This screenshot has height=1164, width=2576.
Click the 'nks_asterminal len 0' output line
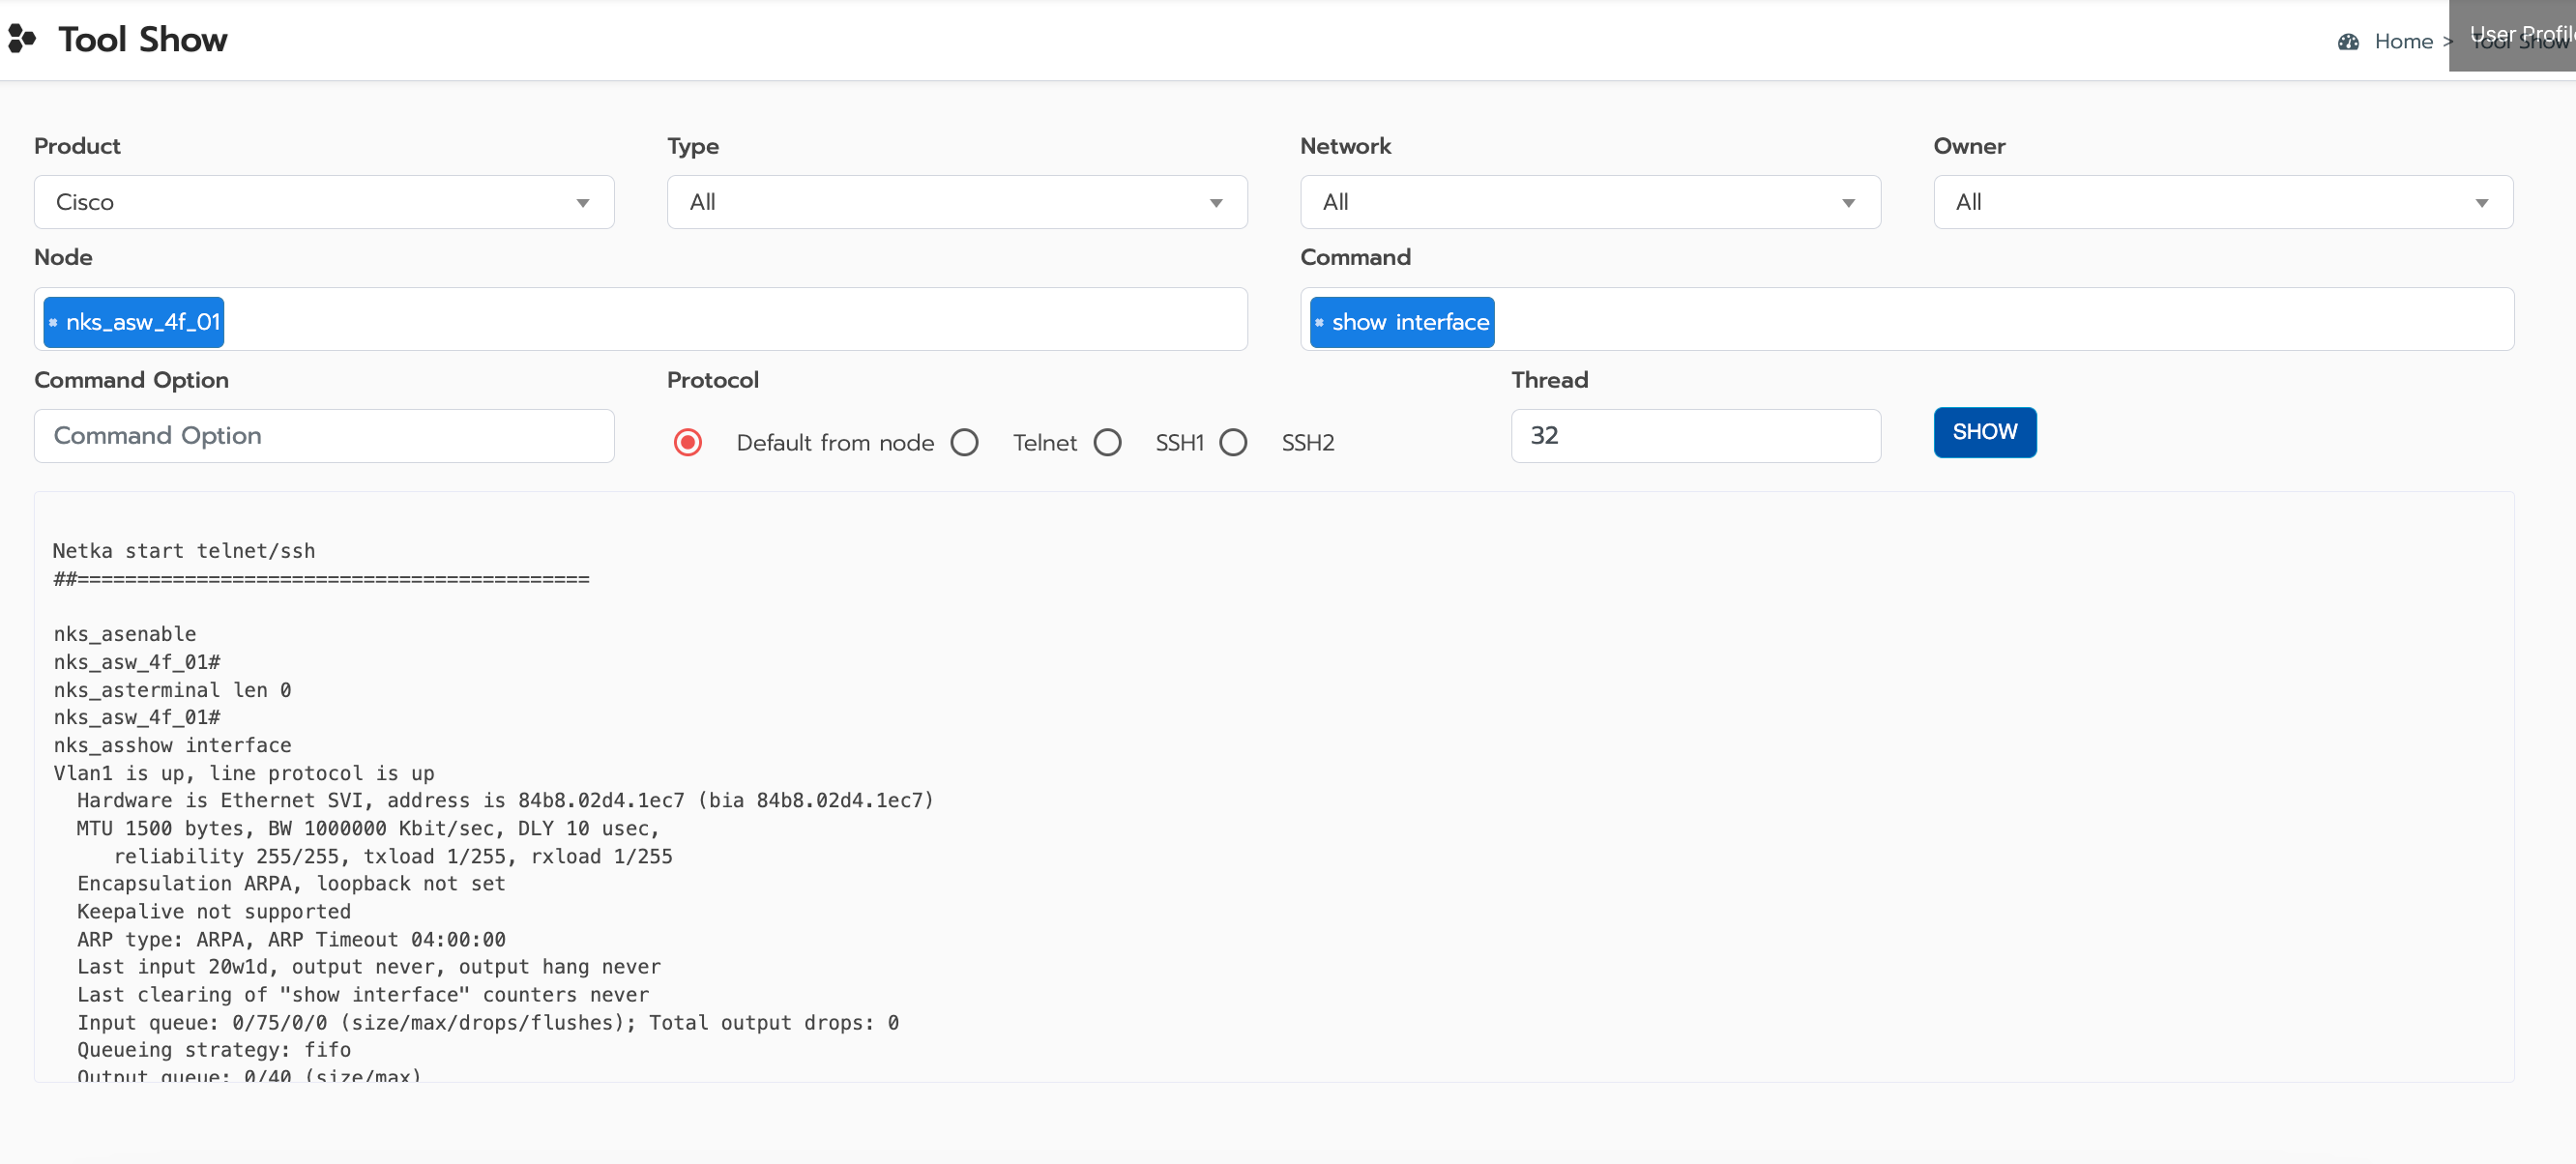(x=172, y=690)
